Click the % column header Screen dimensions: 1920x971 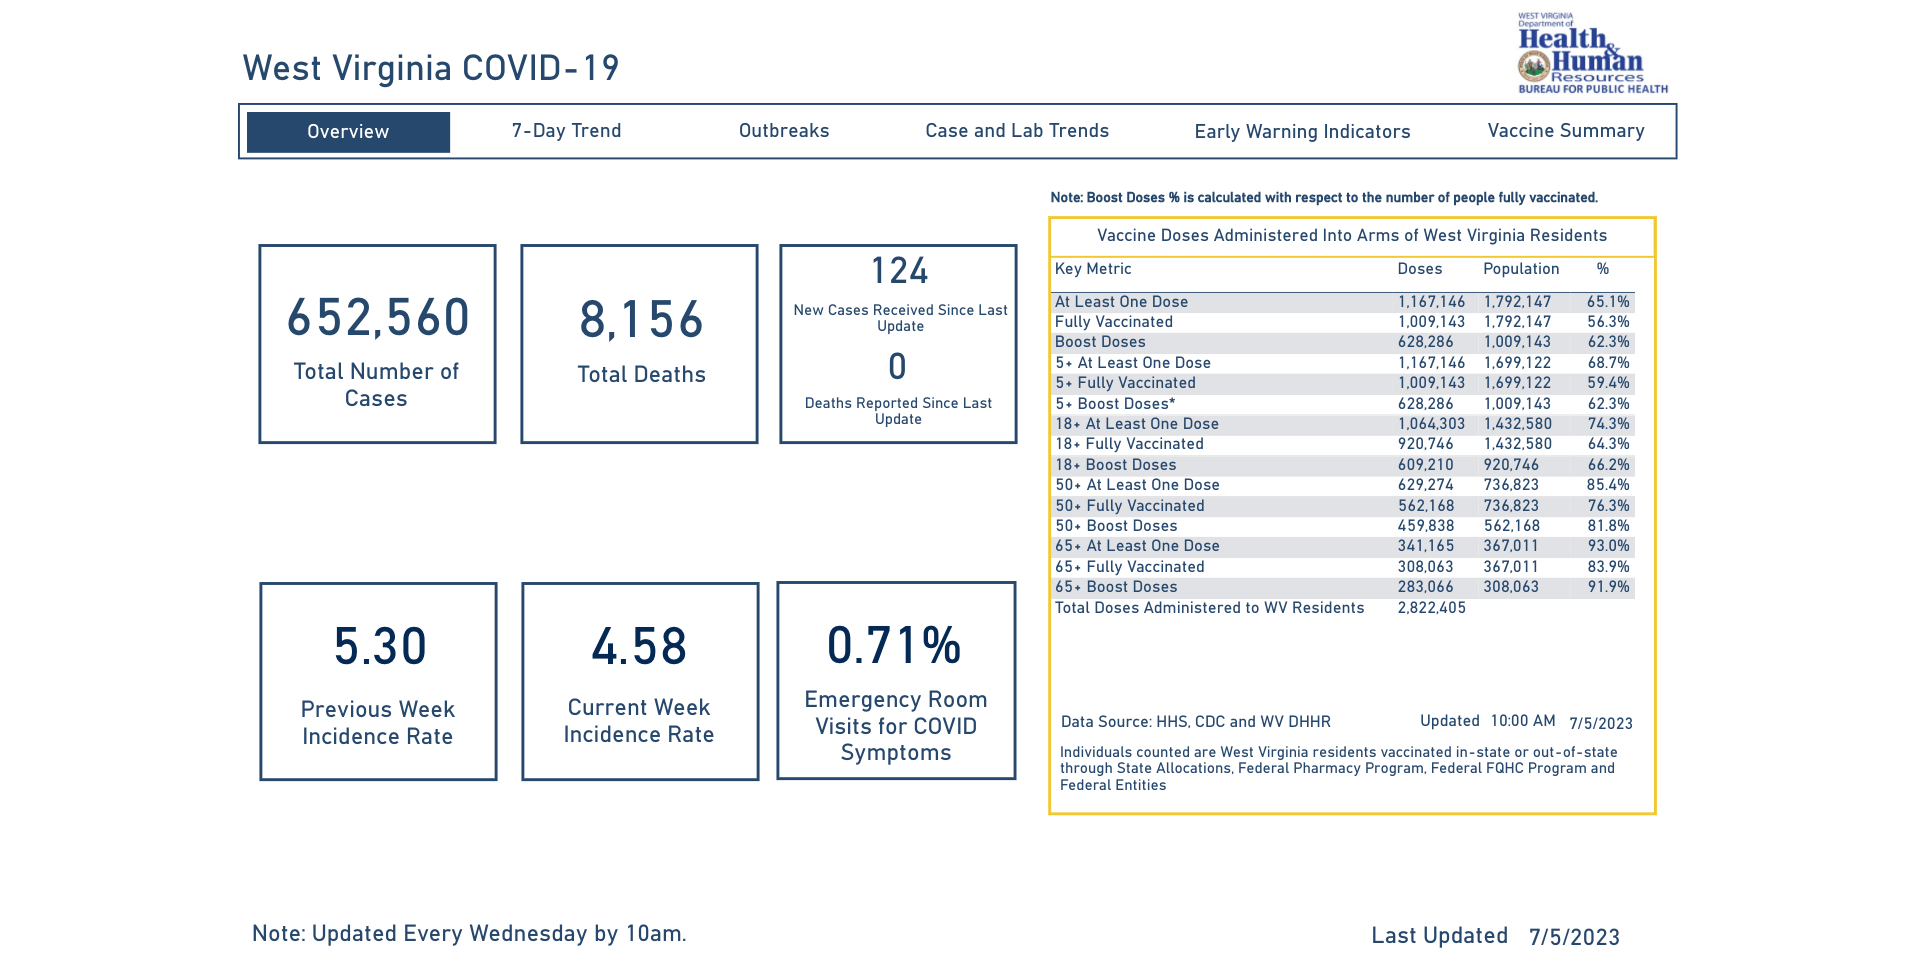coord(1603,269)
